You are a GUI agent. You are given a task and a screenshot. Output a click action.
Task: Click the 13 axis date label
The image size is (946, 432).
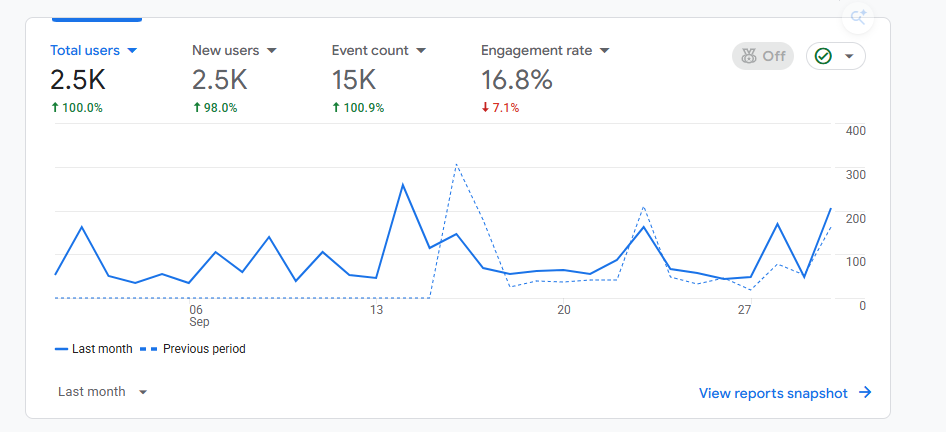(x=376, y=310)
